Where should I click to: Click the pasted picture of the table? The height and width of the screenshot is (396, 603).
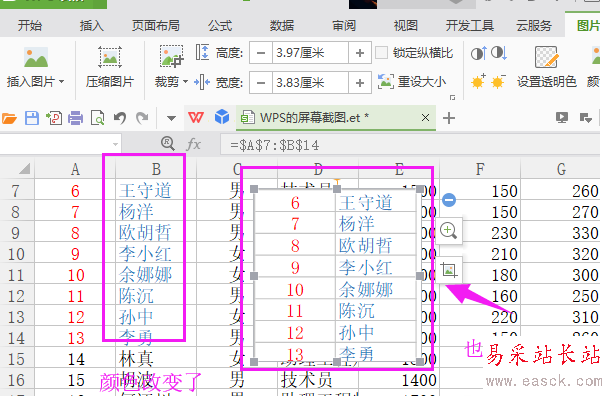pyautogui.click(x=336, y=275)
